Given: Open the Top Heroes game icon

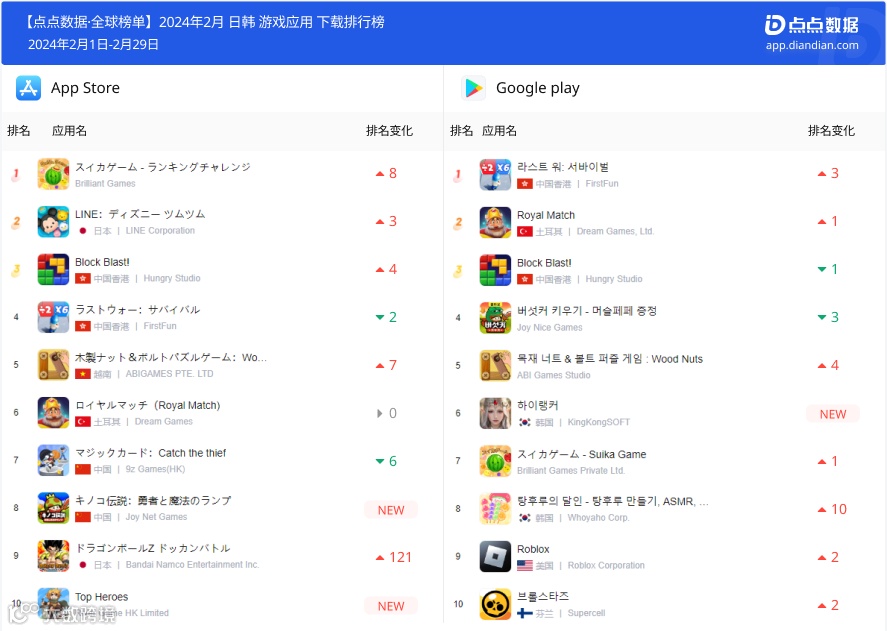Looking at the screenshot, I should pyautogui.click(x=53, y=604).
